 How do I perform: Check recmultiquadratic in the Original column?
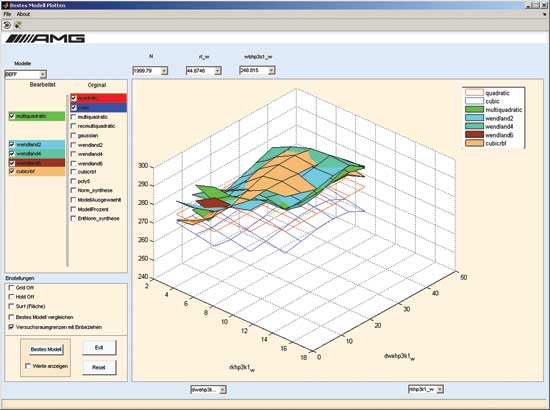pyautogui.click(x=73, y=126)
